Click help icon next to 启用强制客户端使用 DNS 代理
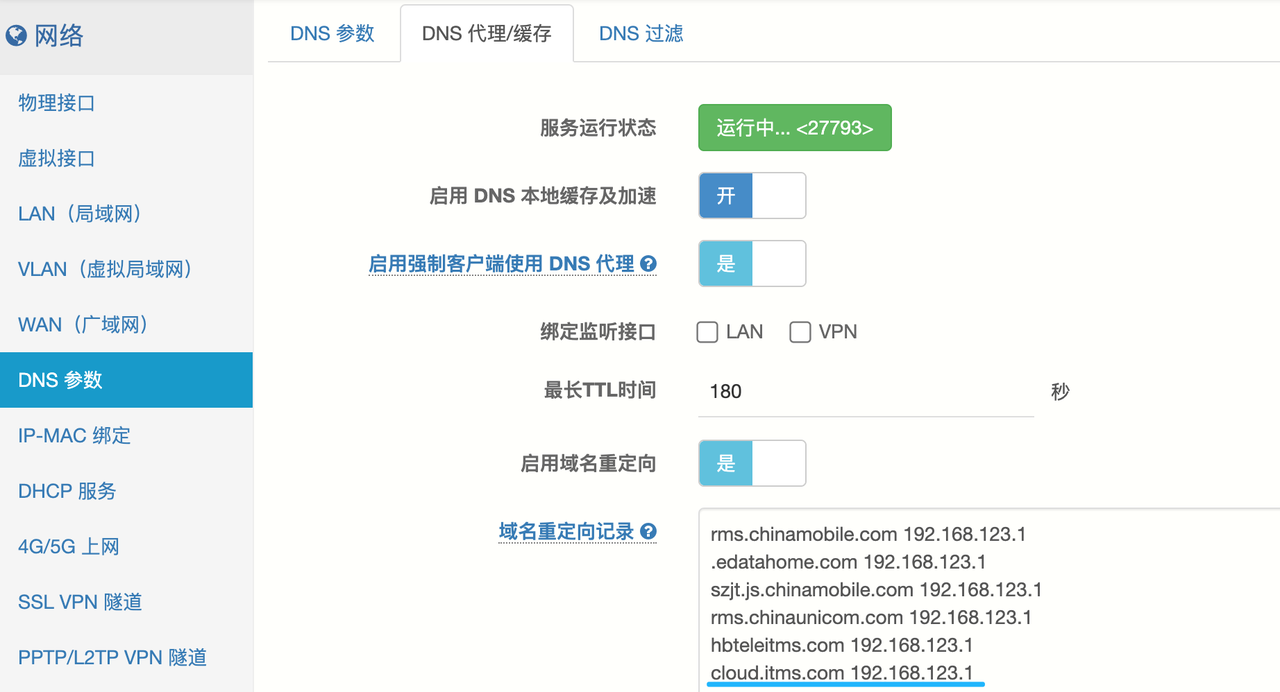Viewport: 1280px width, 692px height. point(649,264)
